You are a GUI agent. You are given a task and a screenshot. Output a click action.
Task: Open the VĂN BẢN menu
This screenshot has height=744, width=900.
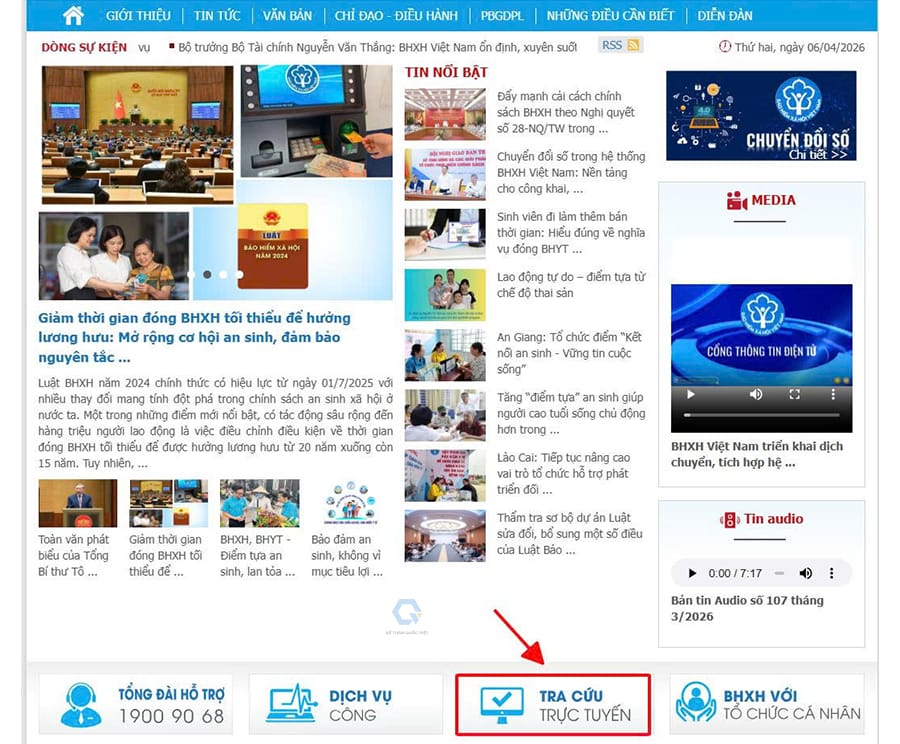pos(288,16)
